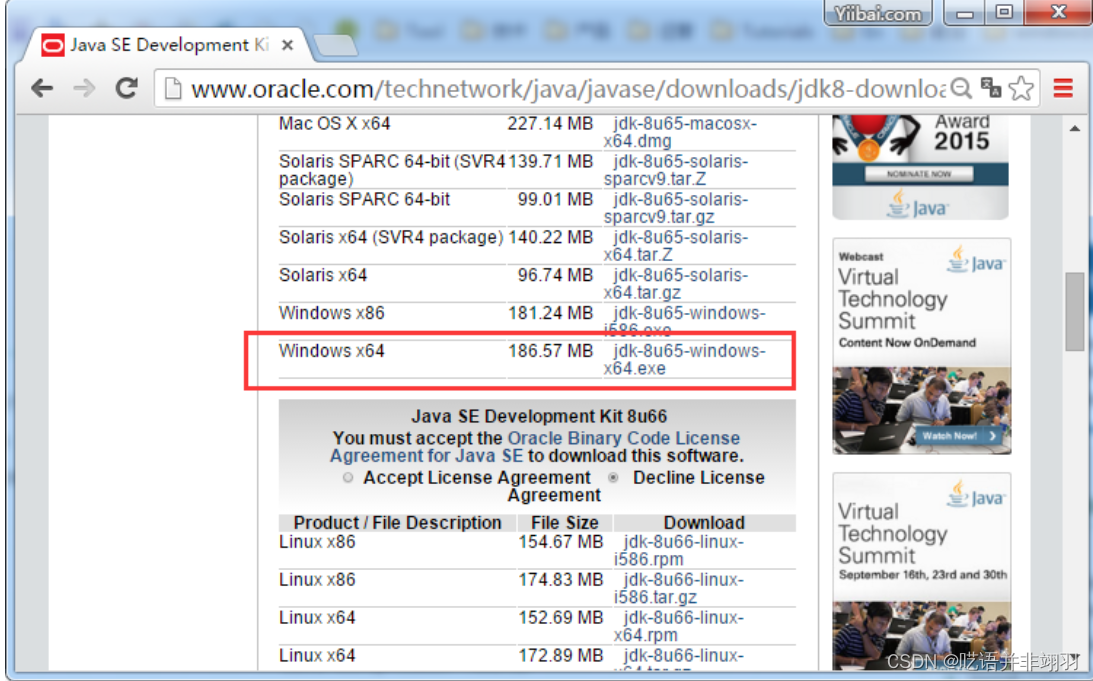Click the Windows x86 row label

[332, 313]
